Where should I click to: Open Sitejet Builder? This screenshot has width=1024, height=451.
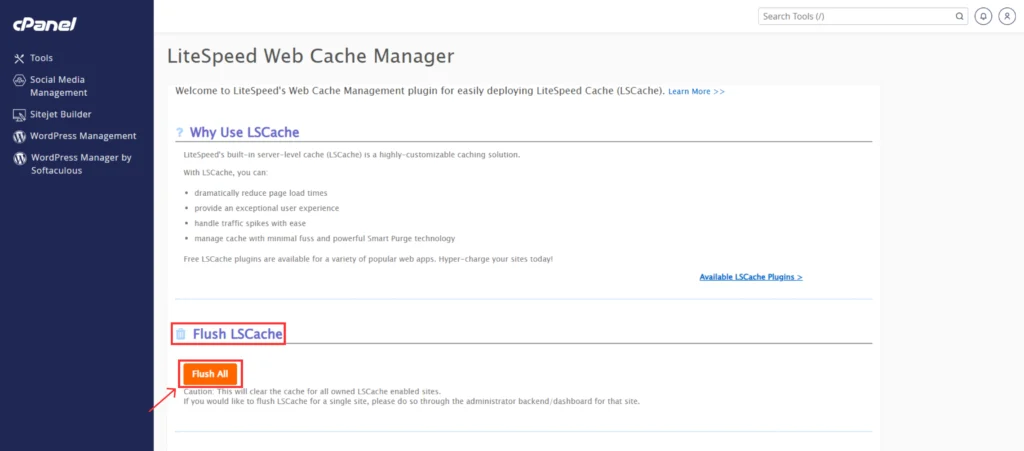point(61,114)
